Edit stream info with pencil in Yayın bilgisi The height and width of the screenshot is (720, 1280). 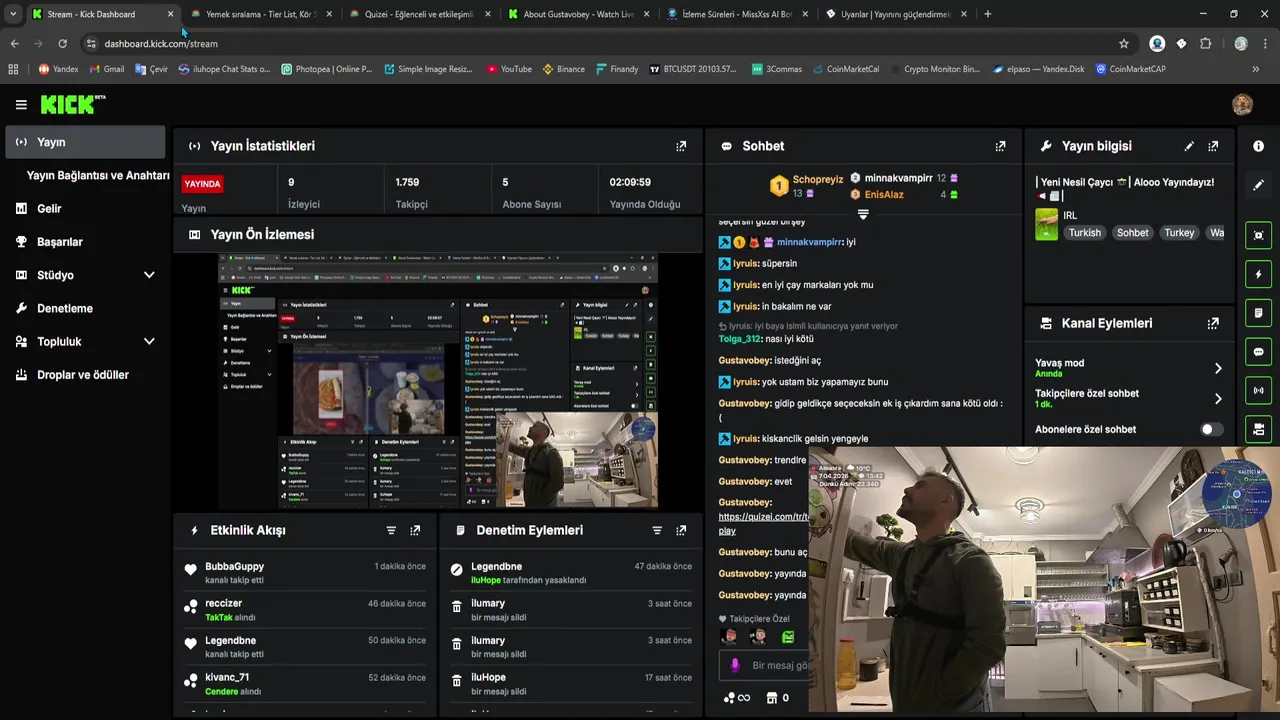point(1189,146)
